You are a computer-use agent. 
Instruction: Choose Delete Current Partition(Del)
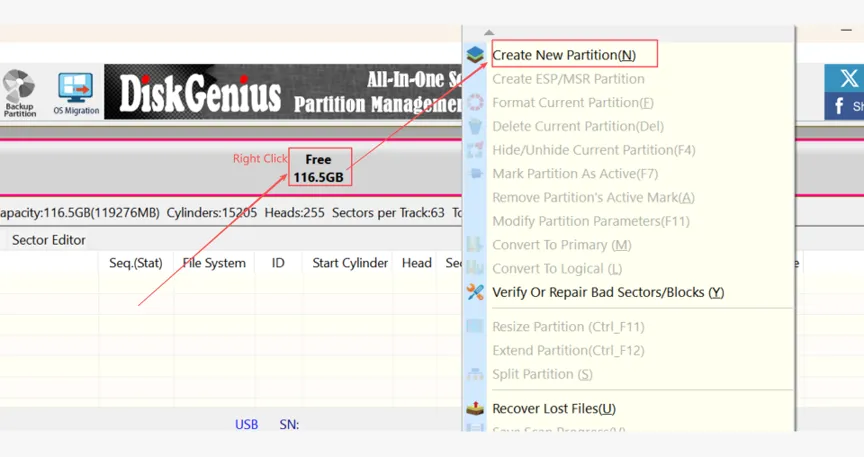[x=577, y=126]
